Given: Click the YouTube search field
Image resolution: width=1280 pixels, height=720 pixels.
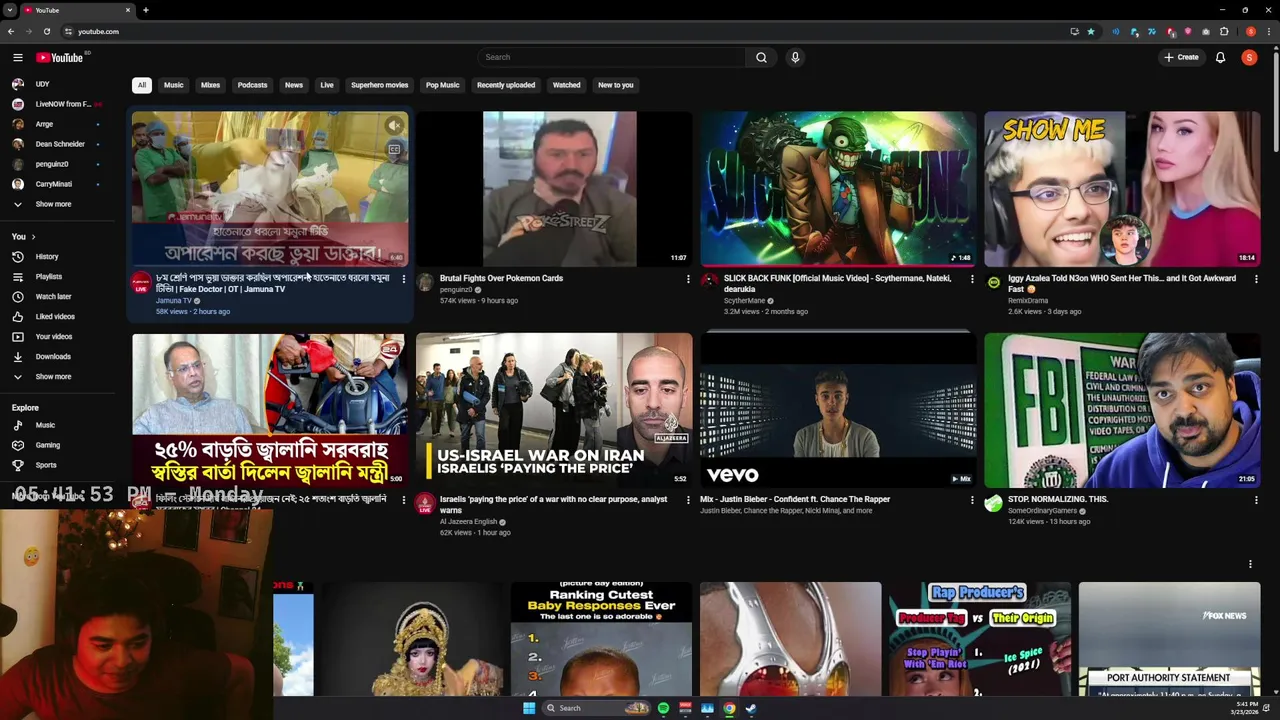Looking at the screenshot, I should pos(612,58).
